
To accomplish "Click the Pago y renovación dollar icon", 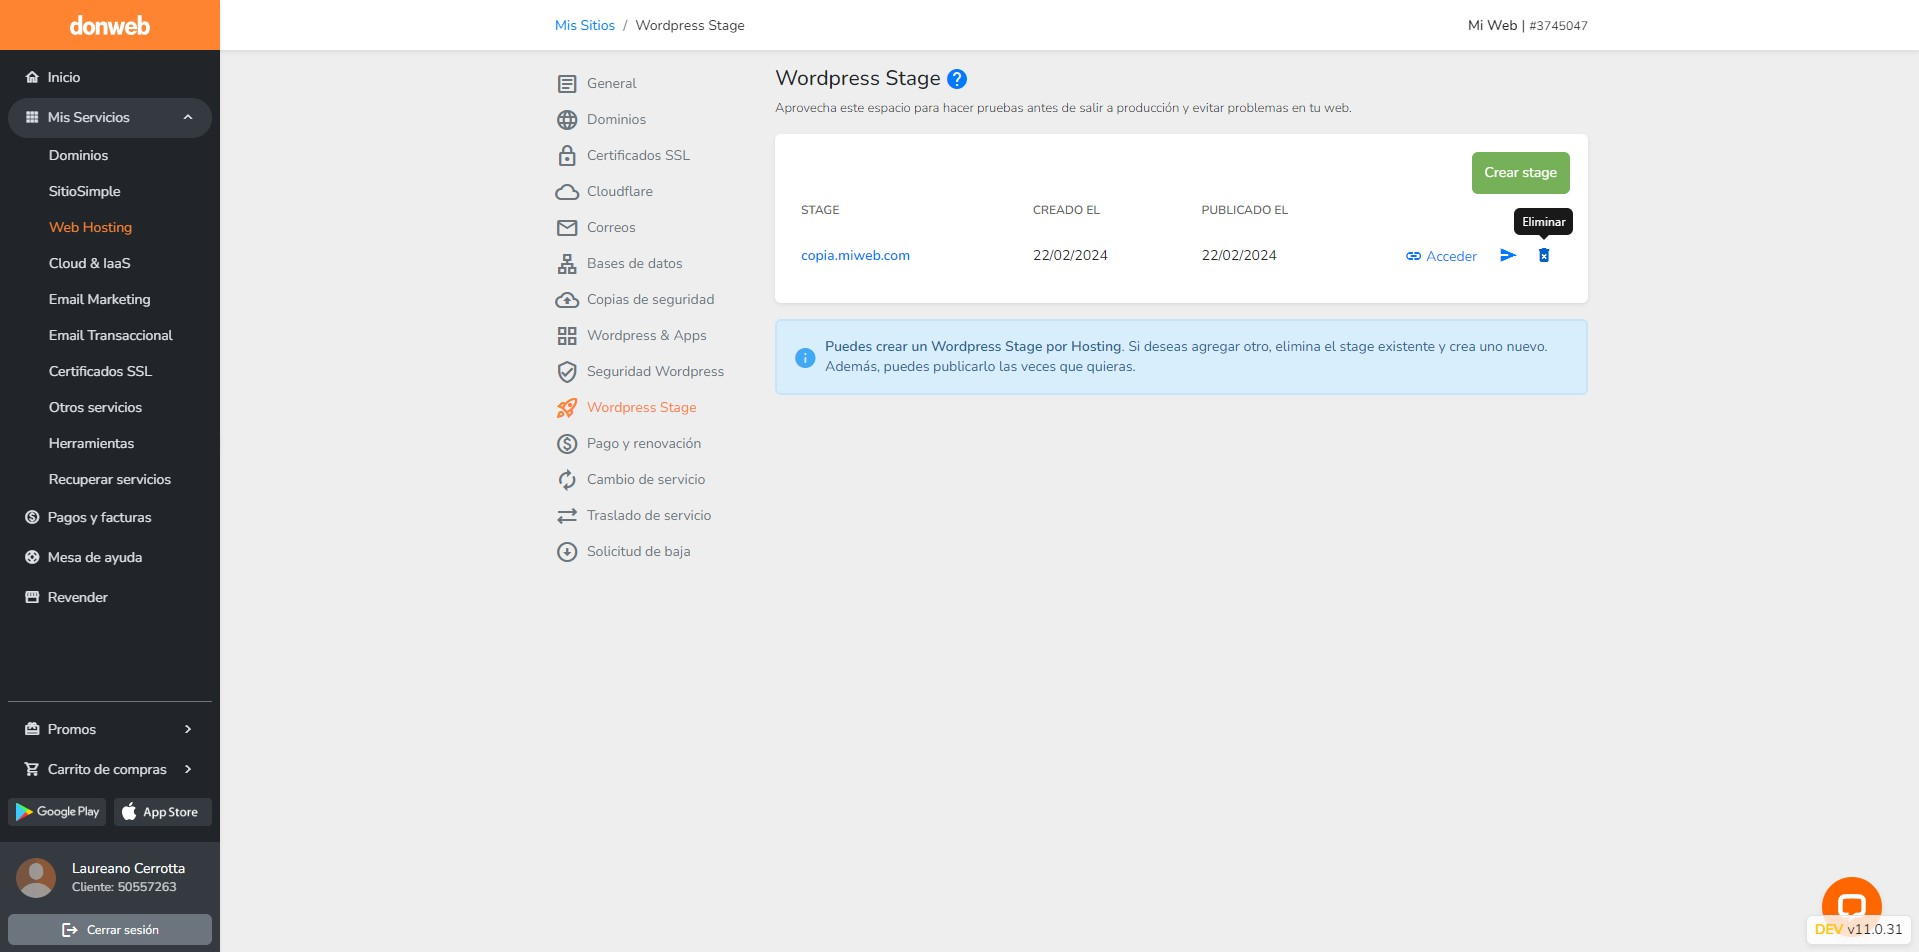I will [567, 444].
